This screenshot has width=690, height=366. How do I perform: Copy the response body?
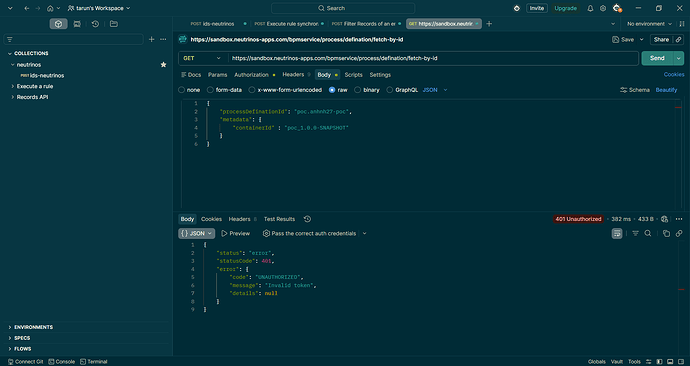tap(666, 233)
